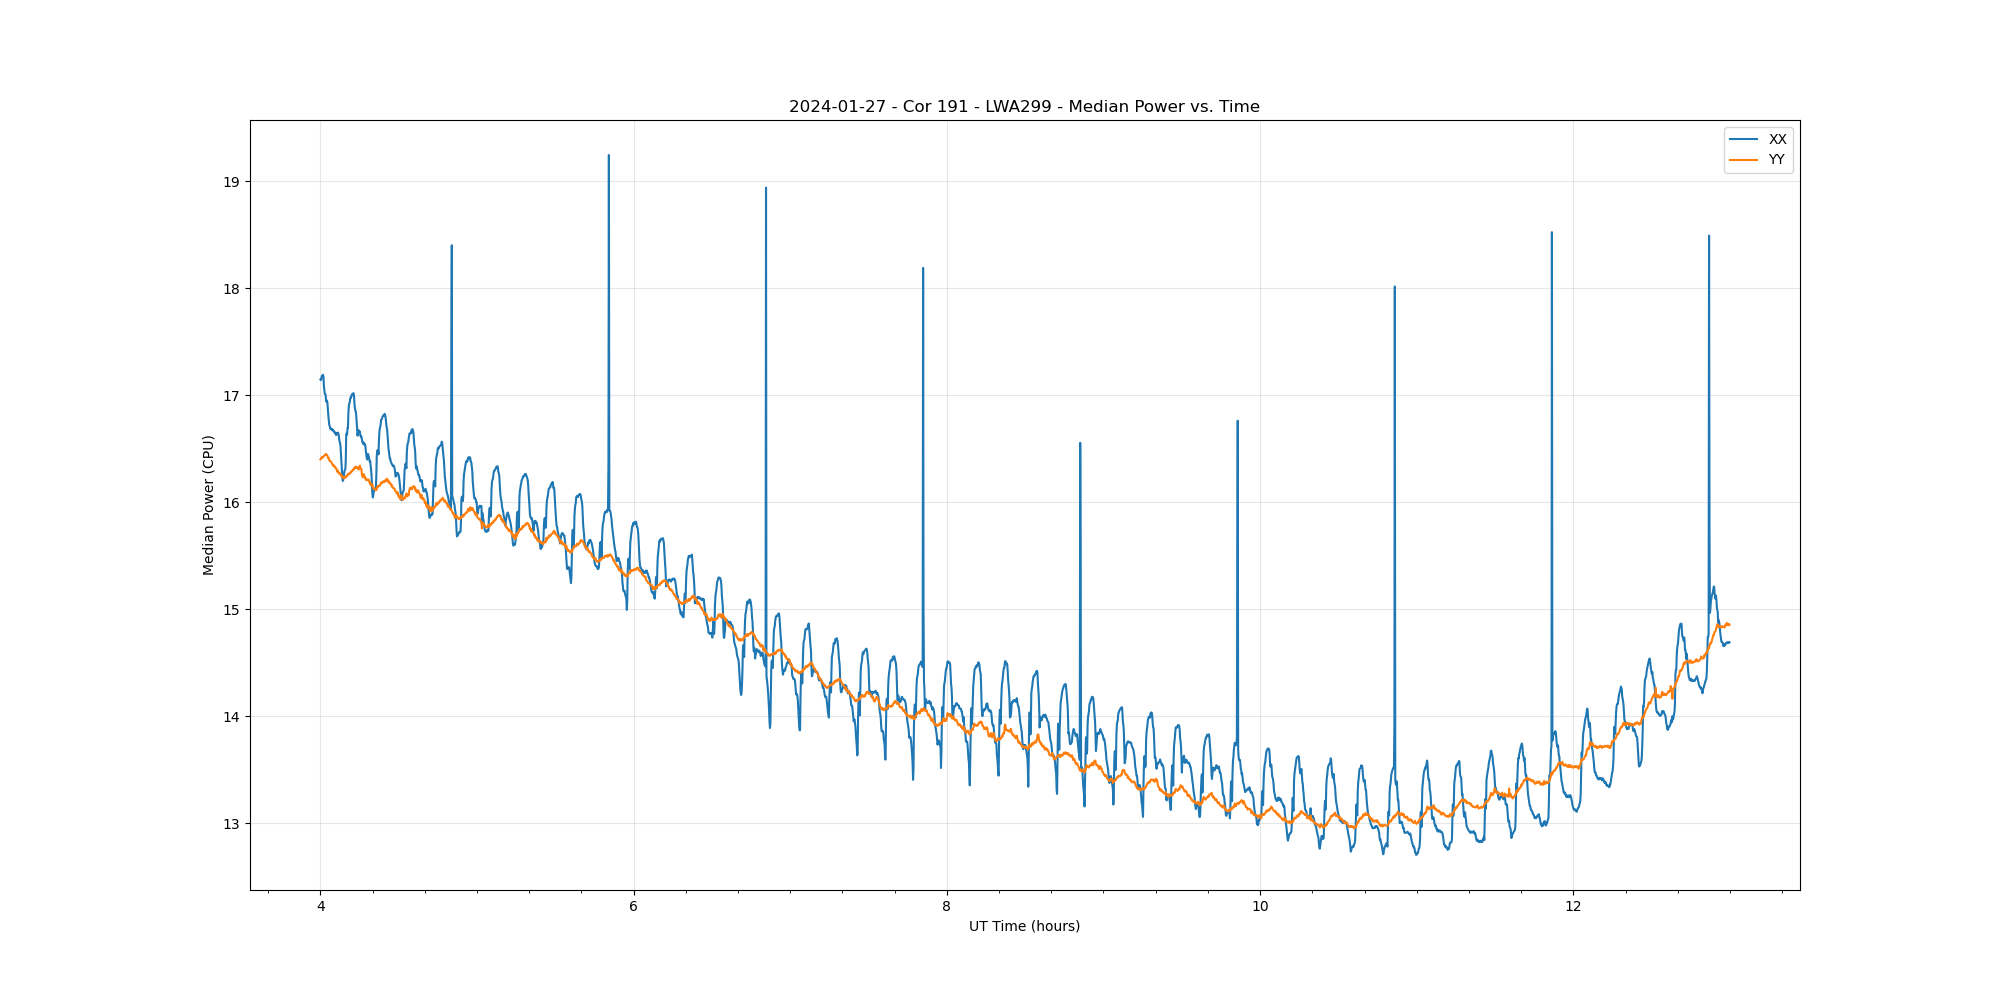Click the tallest blue spike peak above 19

[x=608, y=156]
